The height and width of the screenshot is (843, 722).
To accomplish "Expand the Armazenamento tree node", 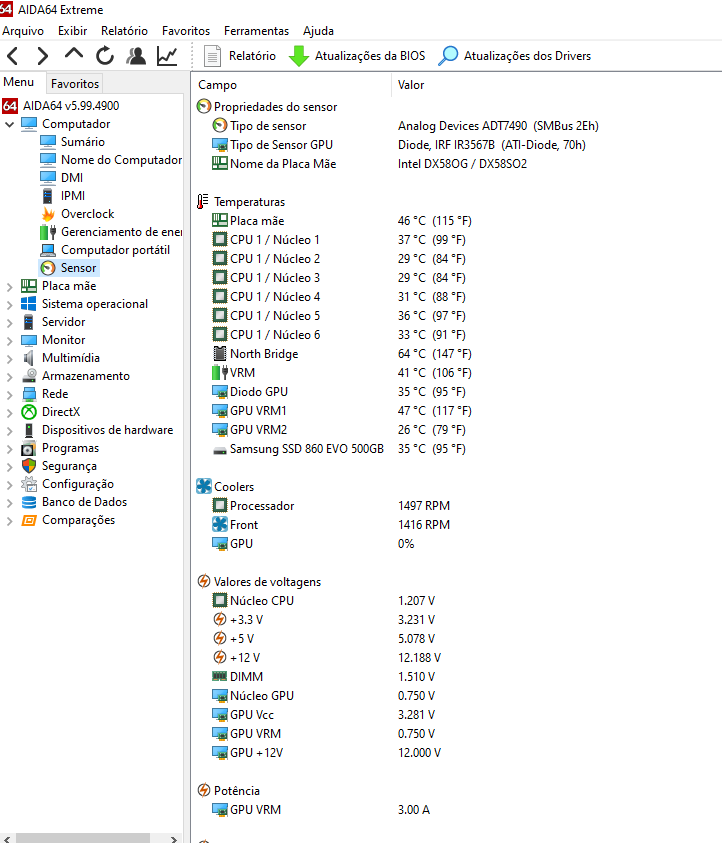I will coord(9,377).
